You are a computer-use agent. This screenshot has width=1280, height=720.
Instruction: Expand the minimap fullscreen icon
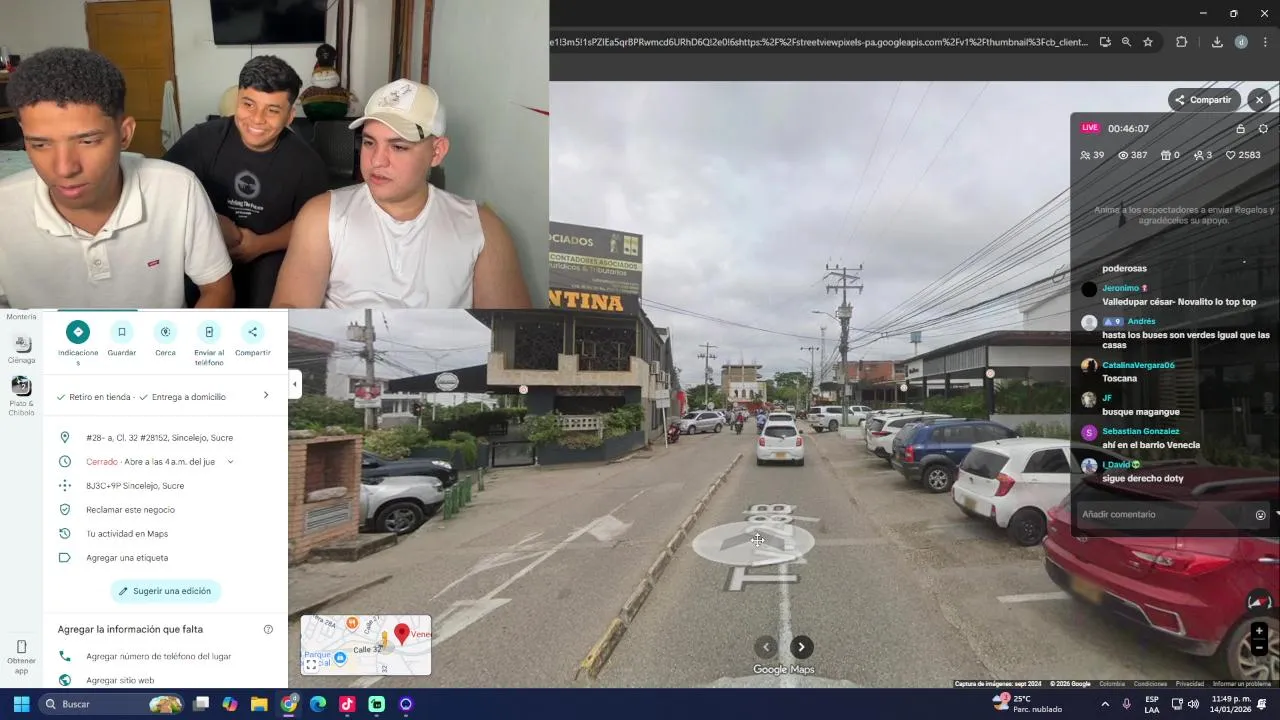pyautogui.click(x=311, y=664)
